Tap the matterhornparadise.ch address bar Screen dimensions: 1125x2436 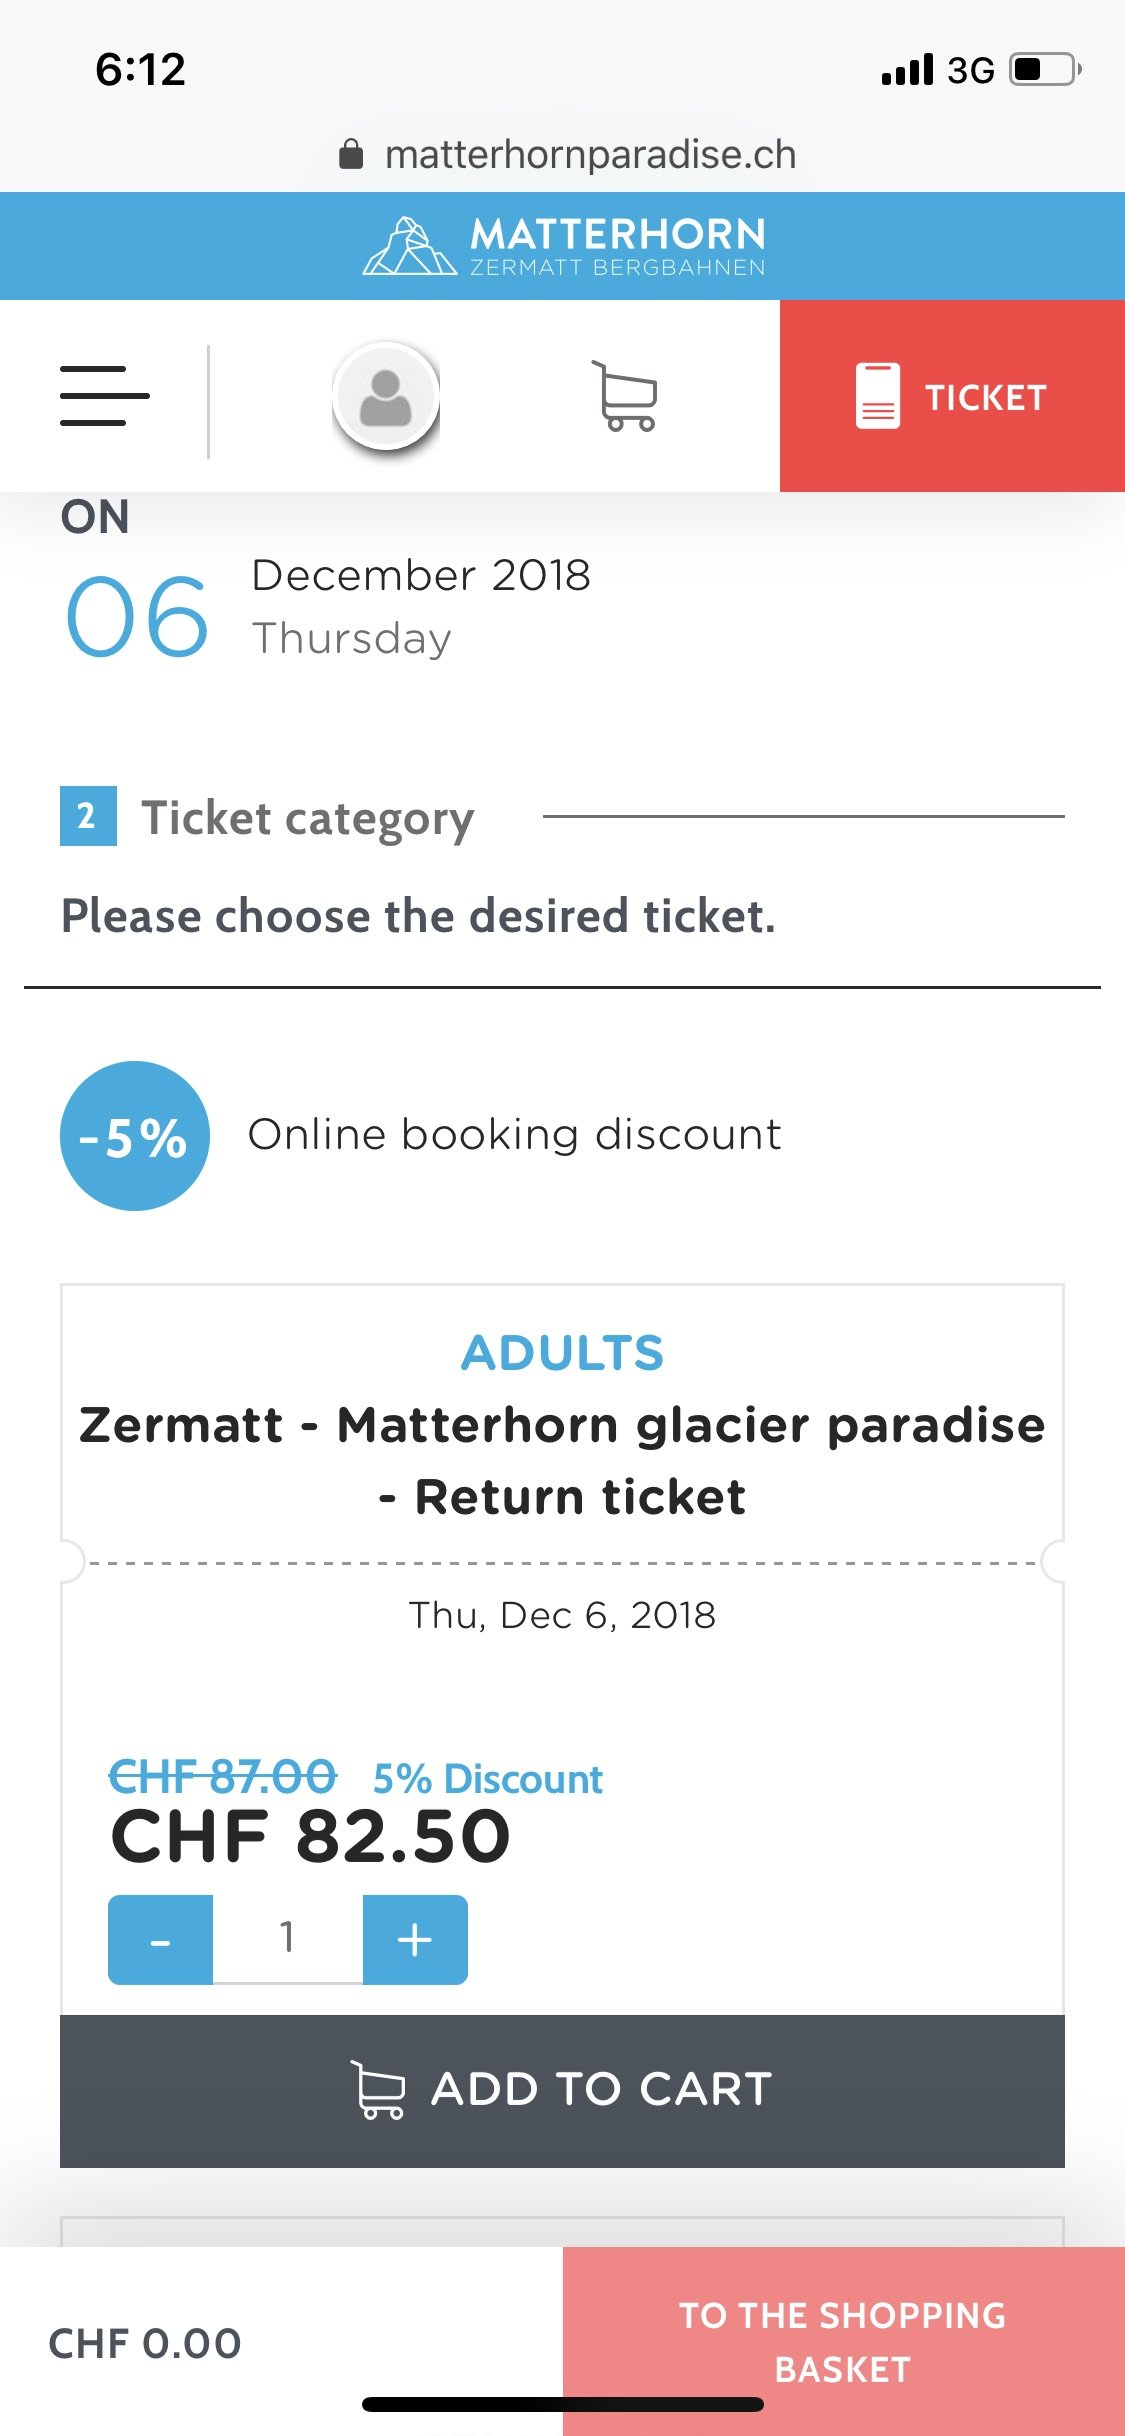[x=590, y=155]
